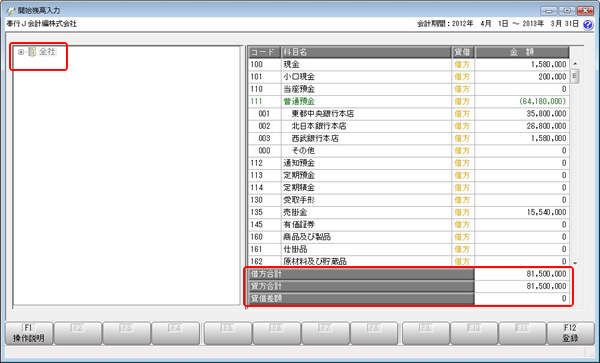Select the 現金 amount cell 1,580,000
This screenshot has height=363, width=600.
pos(522,65)
